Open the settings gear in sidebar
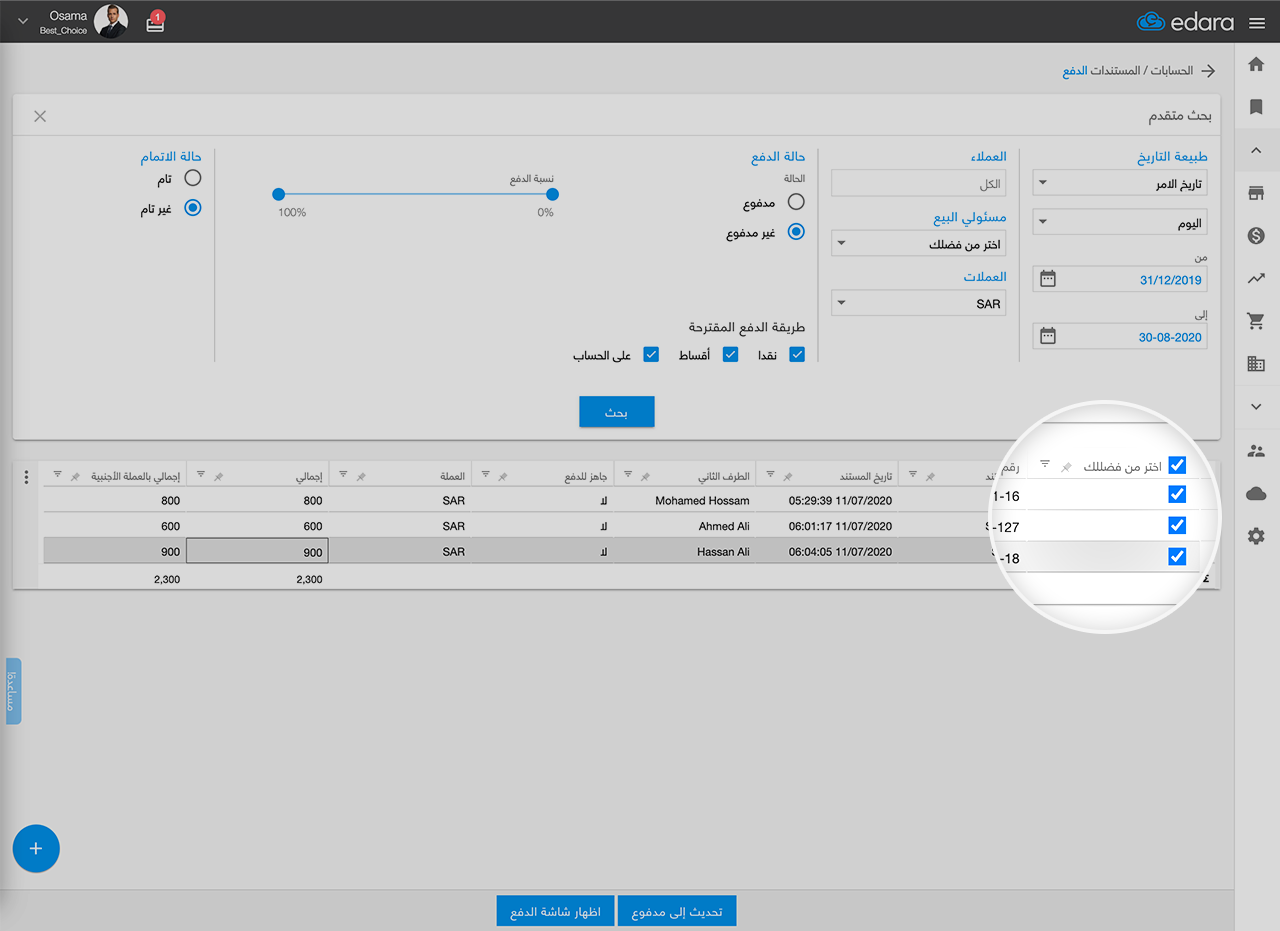The image size is (1280, 931). click(1256, 537)
